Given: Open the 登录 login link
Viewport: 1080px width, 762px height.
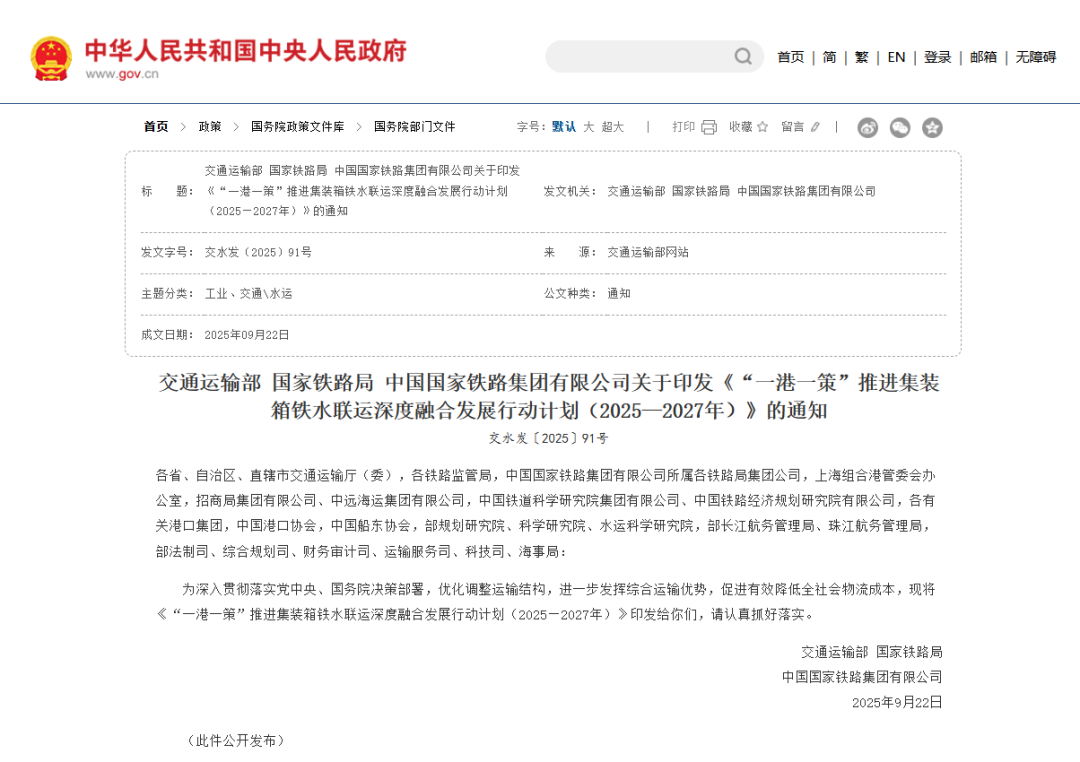Looking at the screenshot, I should click(x=937, y=57).
